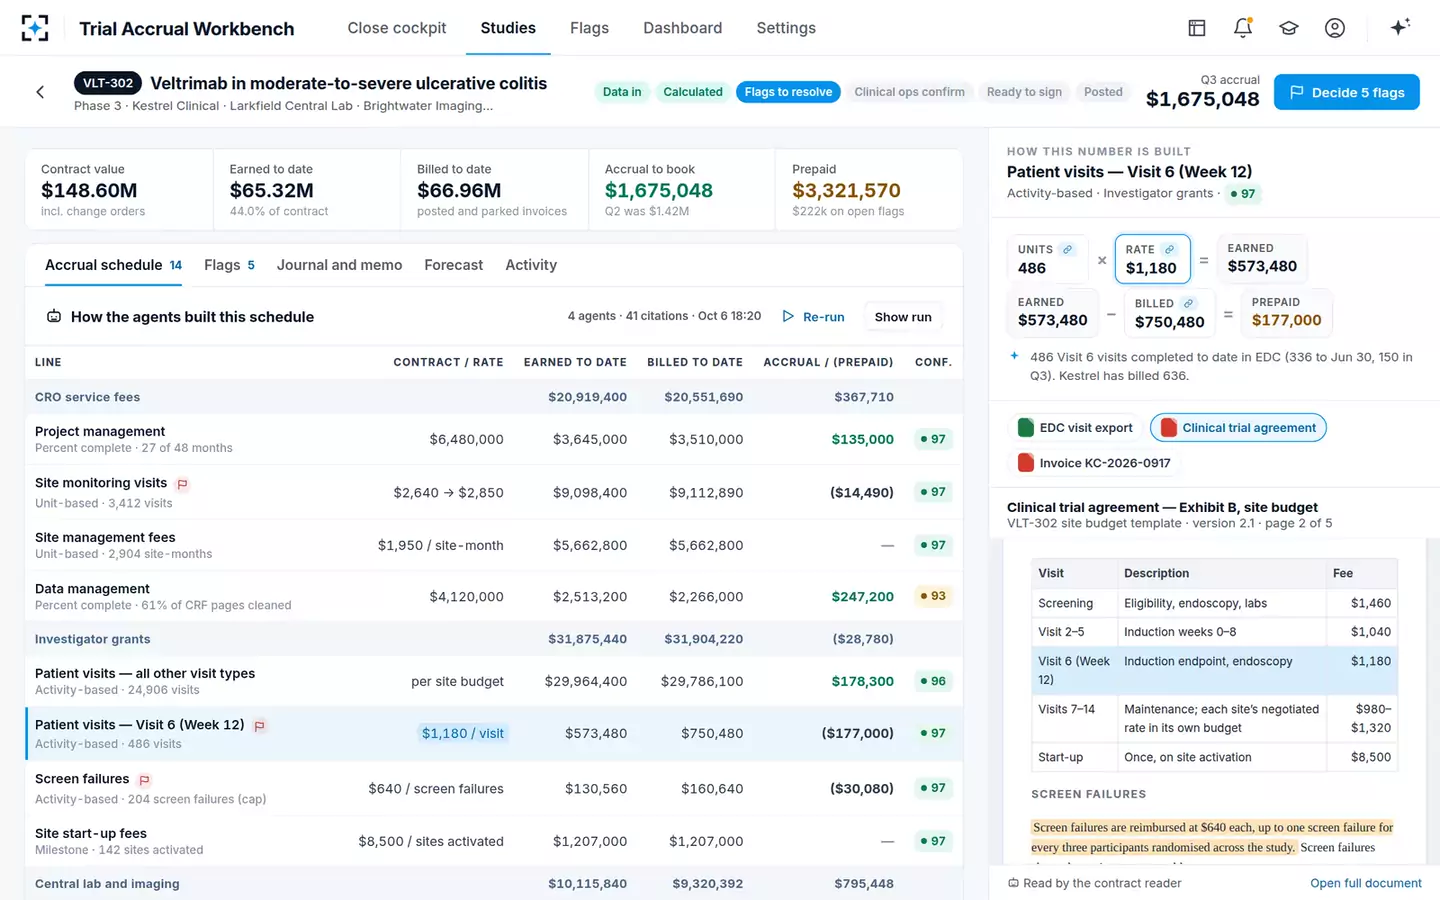Open the Activity tab
The image size is (1440, 900).
click(x=531, y=265)
